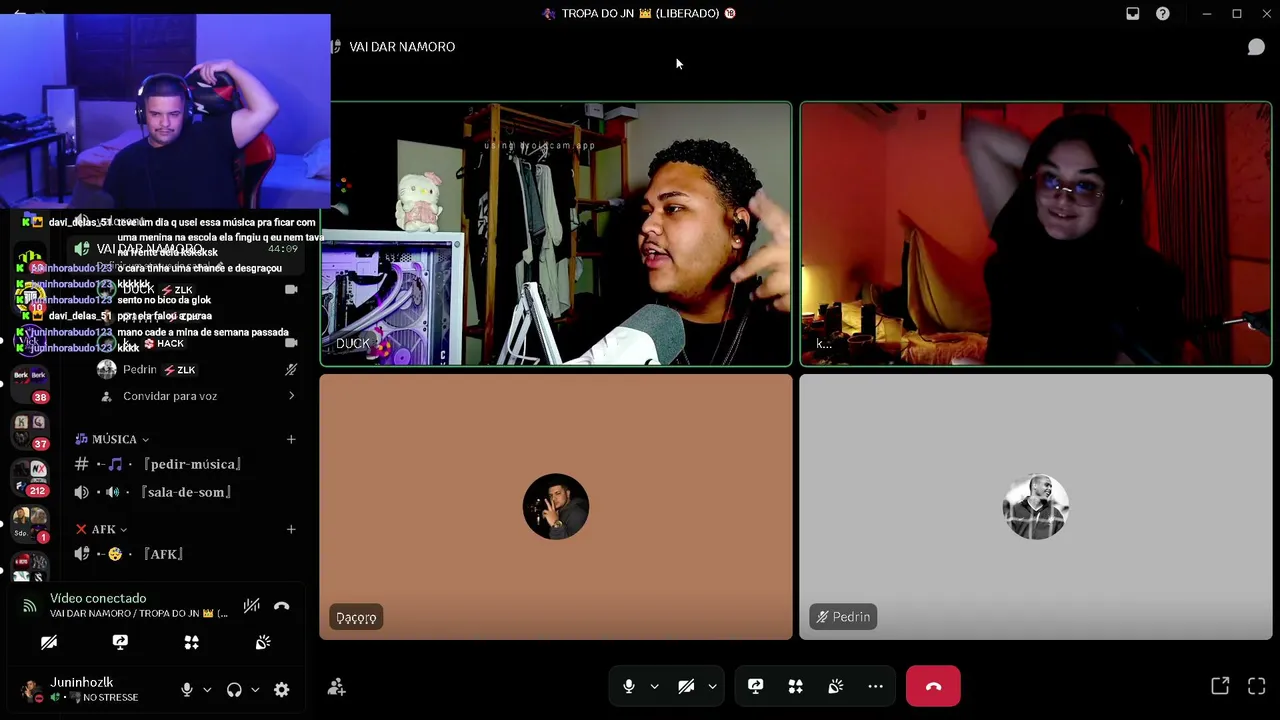The height and width of the screenshot is (720, 1280).
Task: Open more options ellipsis in call bar
Action: pos(876,686)
